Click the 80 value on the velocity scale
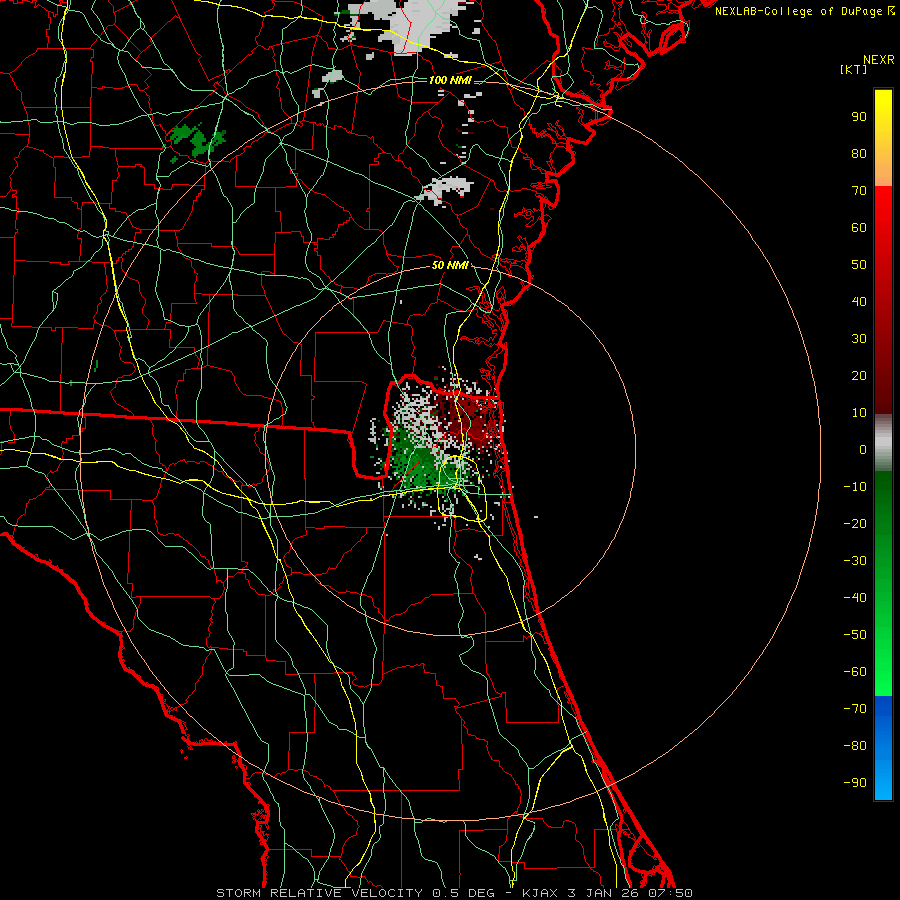 coord(859,154)
